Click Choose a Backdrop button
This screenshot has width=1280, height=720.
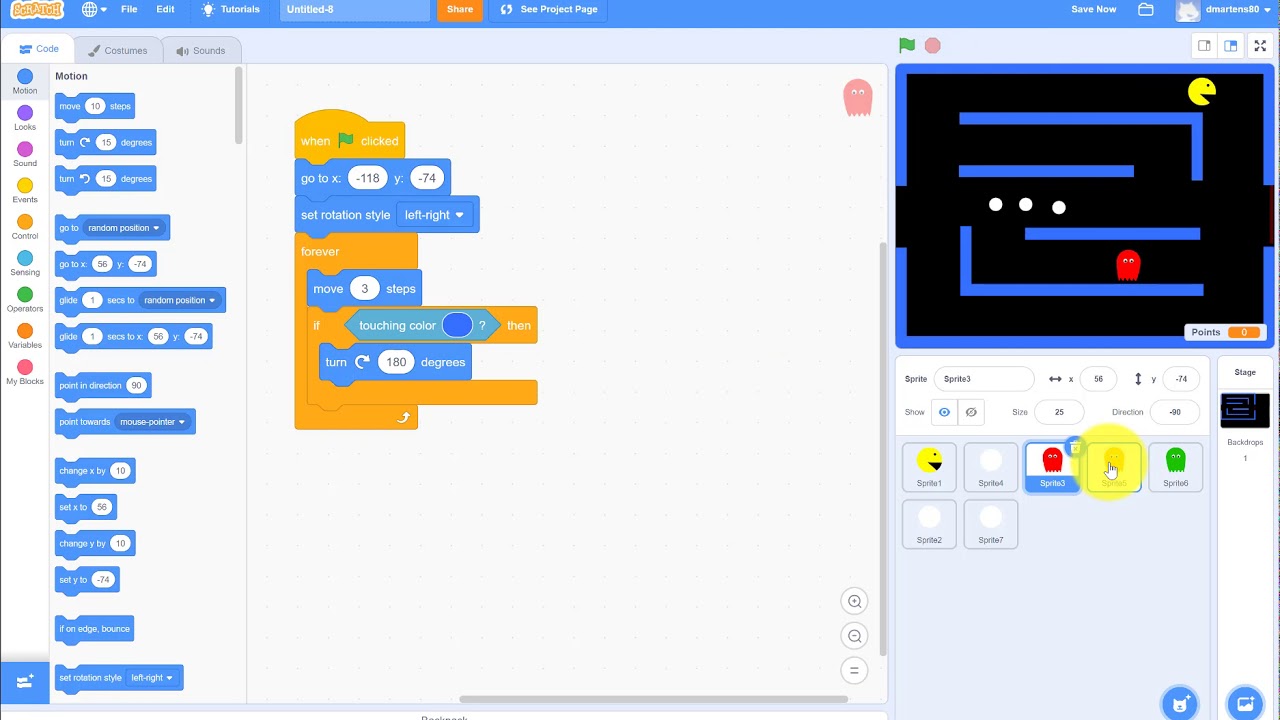click(x=1245, y=704)
